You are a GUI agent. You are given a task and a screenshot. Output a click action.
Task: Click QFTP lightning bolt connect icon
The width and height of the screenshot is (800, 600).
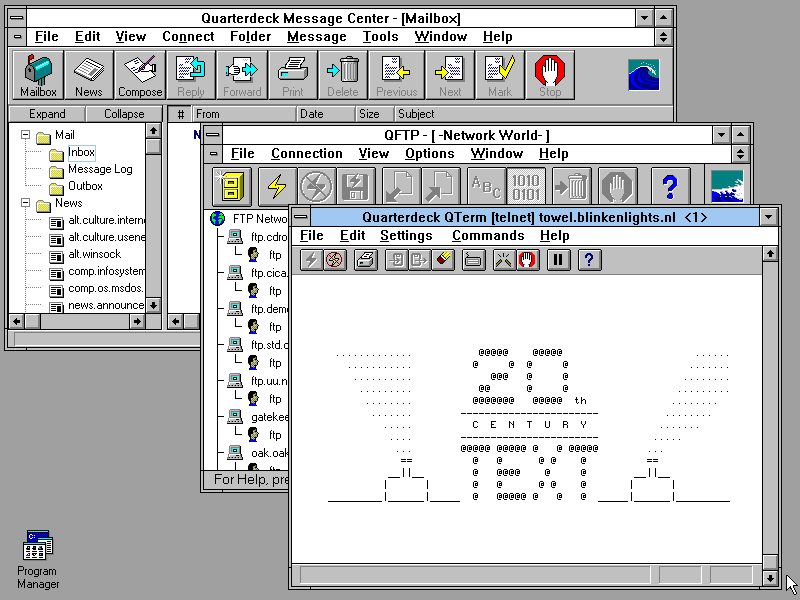pos(277,186)
